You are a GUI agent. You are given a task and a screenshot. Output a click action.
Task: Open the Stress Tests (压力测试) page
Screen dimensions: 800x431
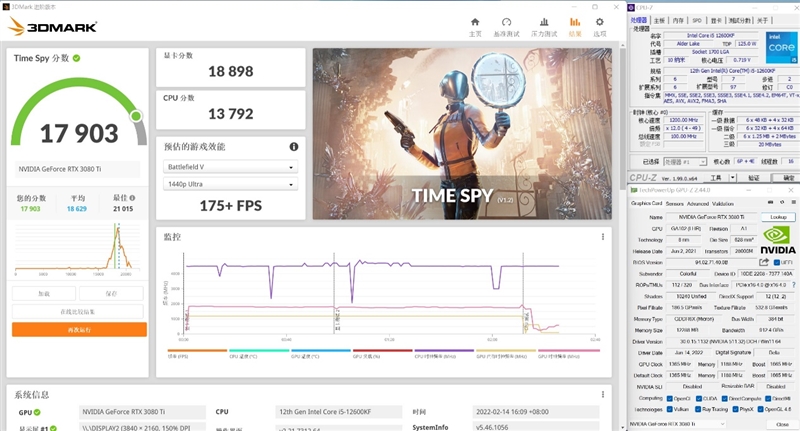544,27
